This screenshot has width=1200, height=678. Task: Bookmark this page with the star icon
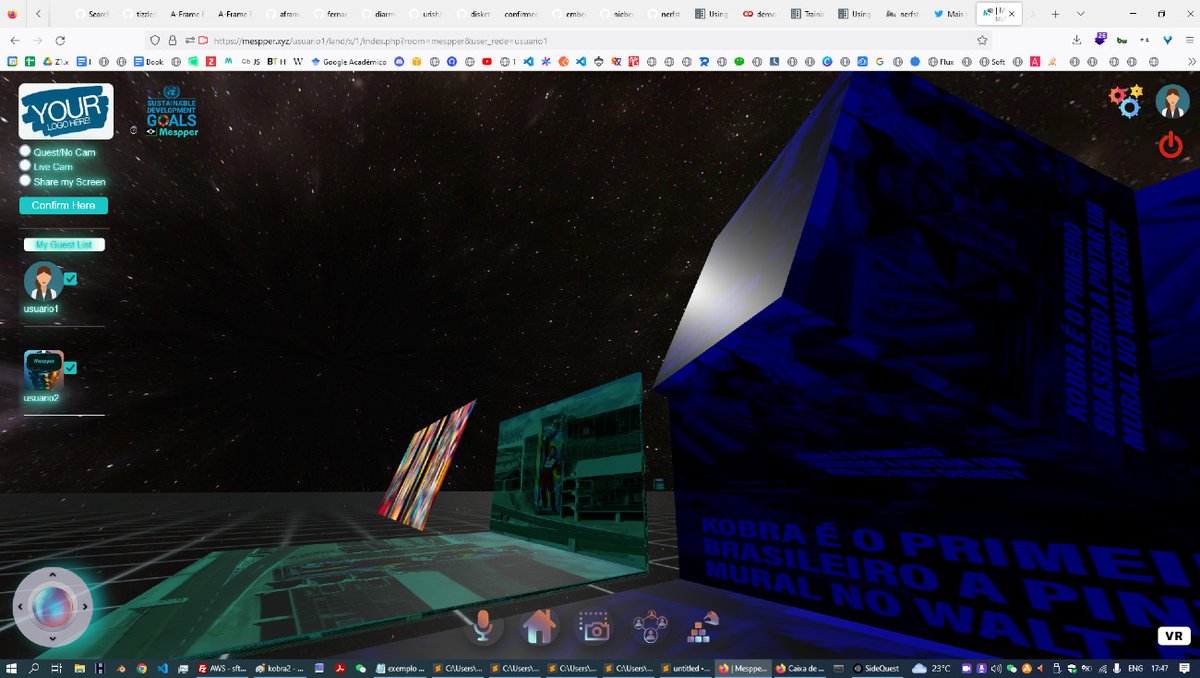(x=982, y=40)
